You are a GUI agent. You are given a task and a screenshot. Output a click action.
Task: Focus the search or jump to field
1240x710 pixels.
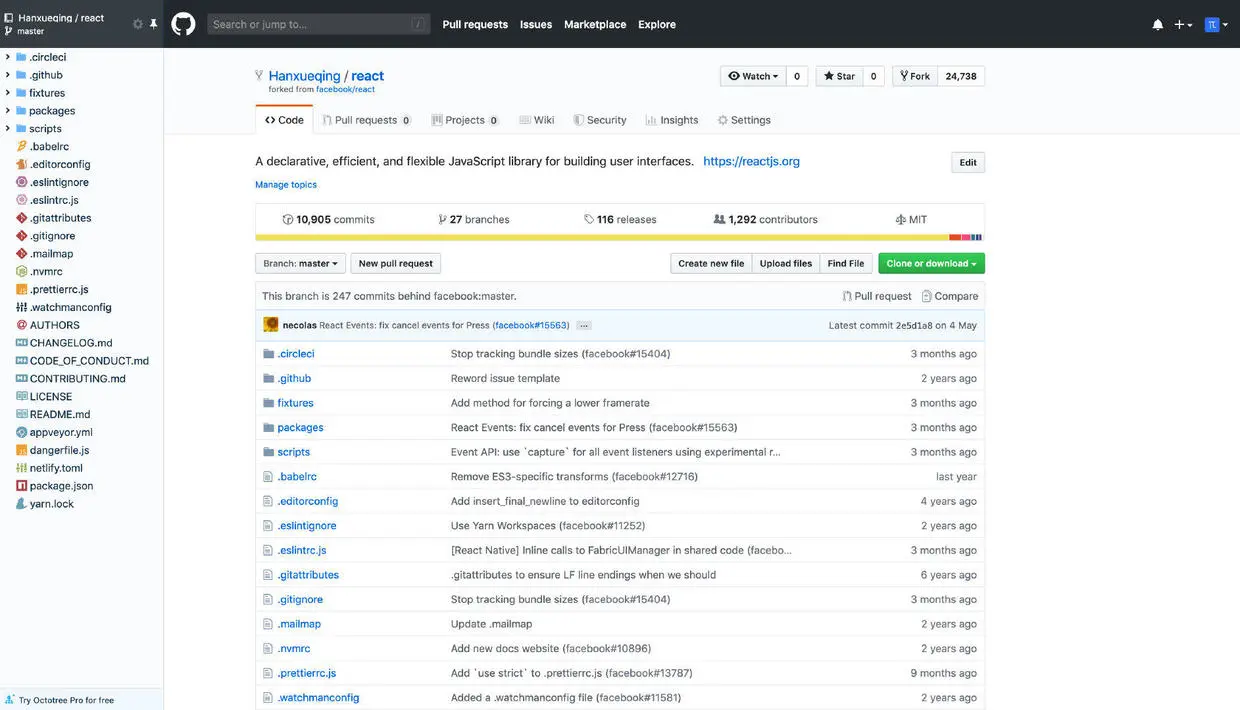(319, 24)
